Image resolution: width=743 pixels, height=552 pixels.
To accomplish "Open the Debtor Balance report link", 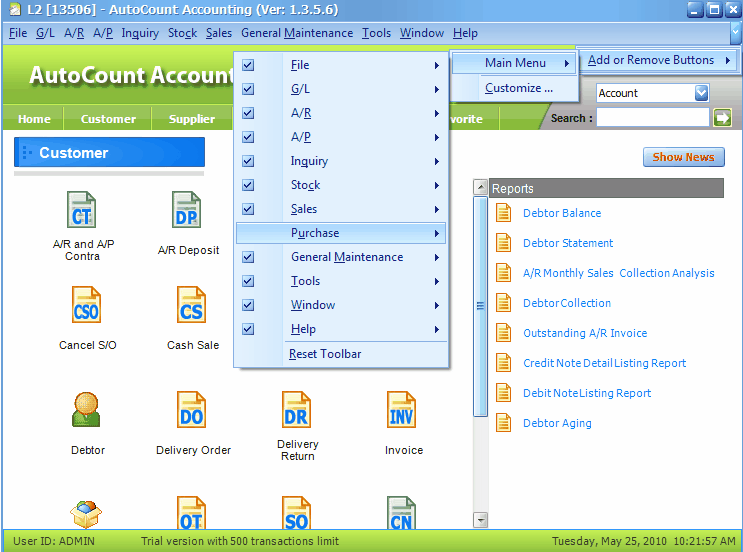I will (562, 213).
